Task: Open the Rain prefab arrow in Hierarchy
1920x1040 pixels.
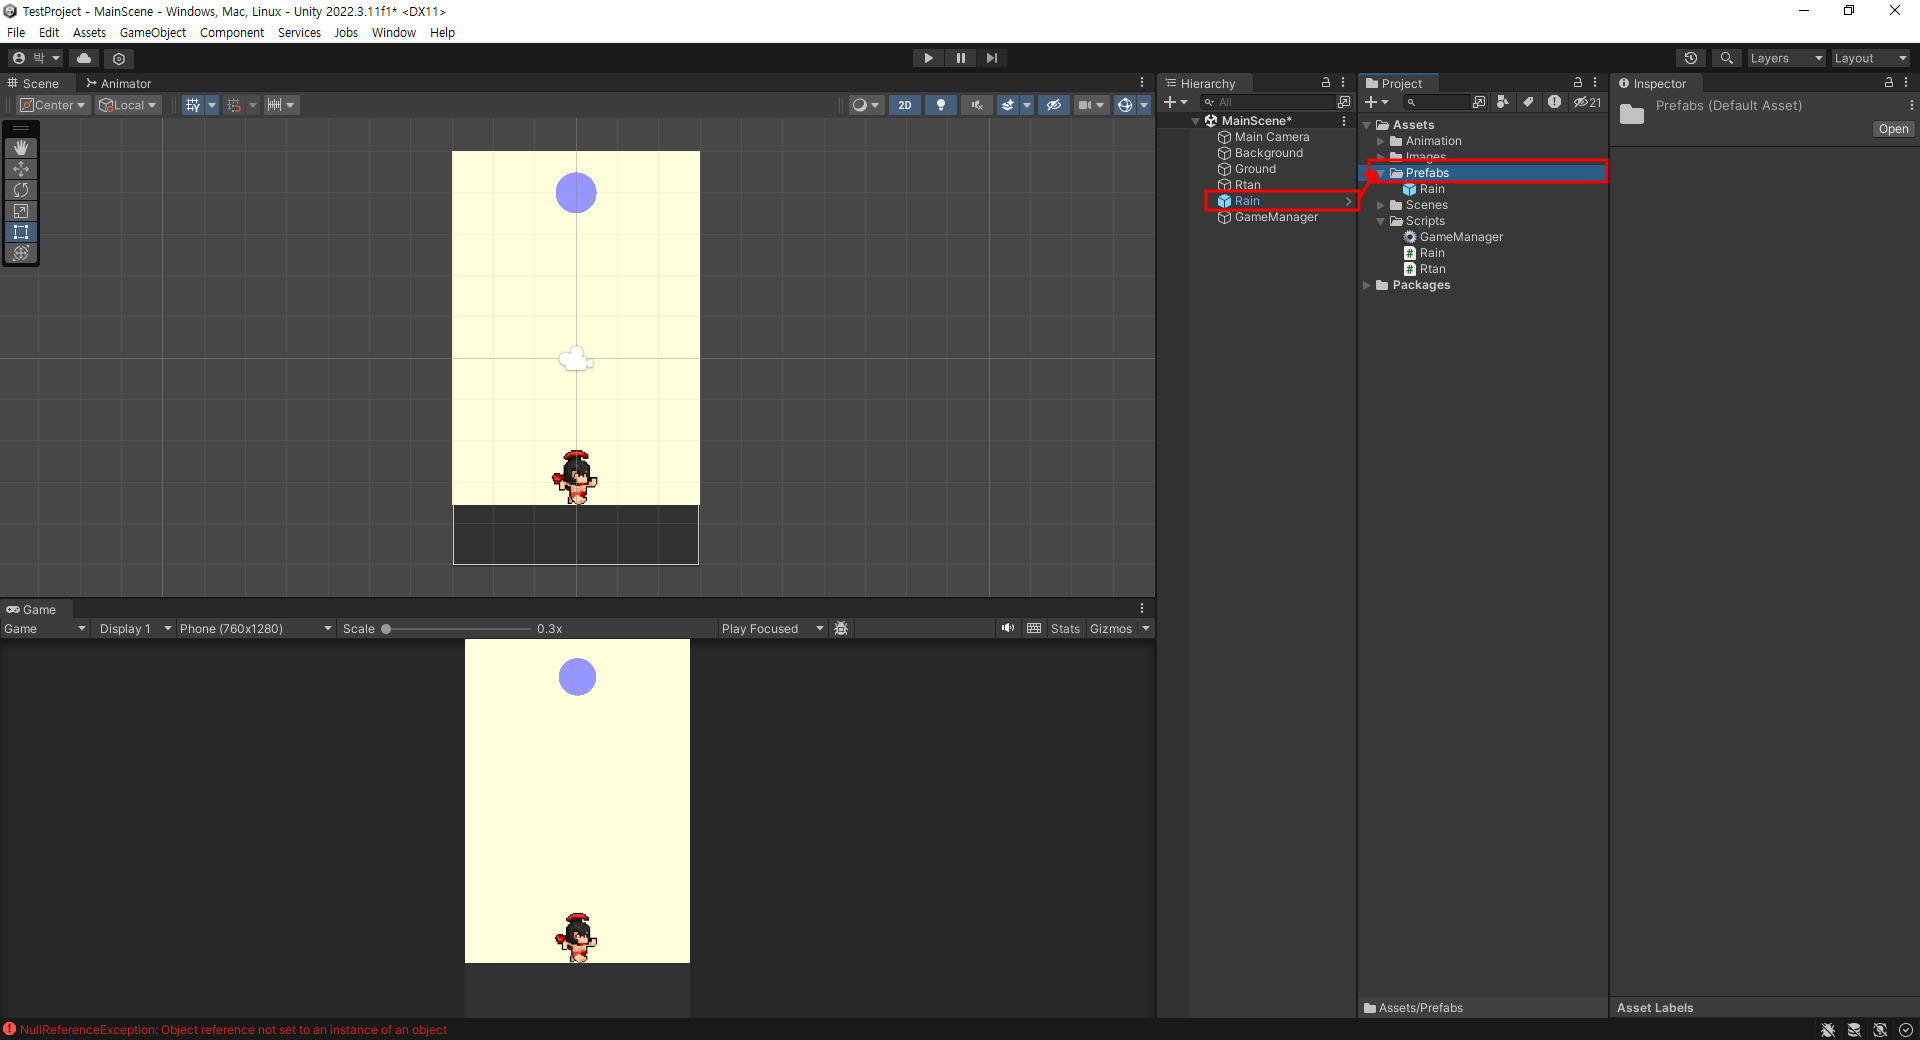Action: point(1349,201)
